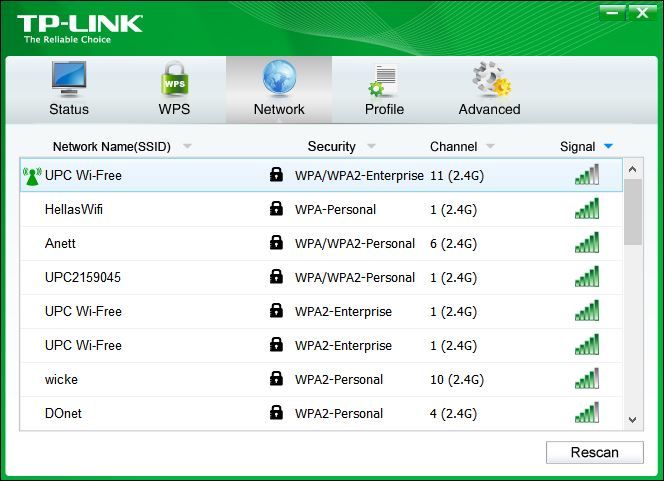The width and height of the screenshot is (664, 481).
Task: Click signal bars of Anett
Action: tap(587, 242)
